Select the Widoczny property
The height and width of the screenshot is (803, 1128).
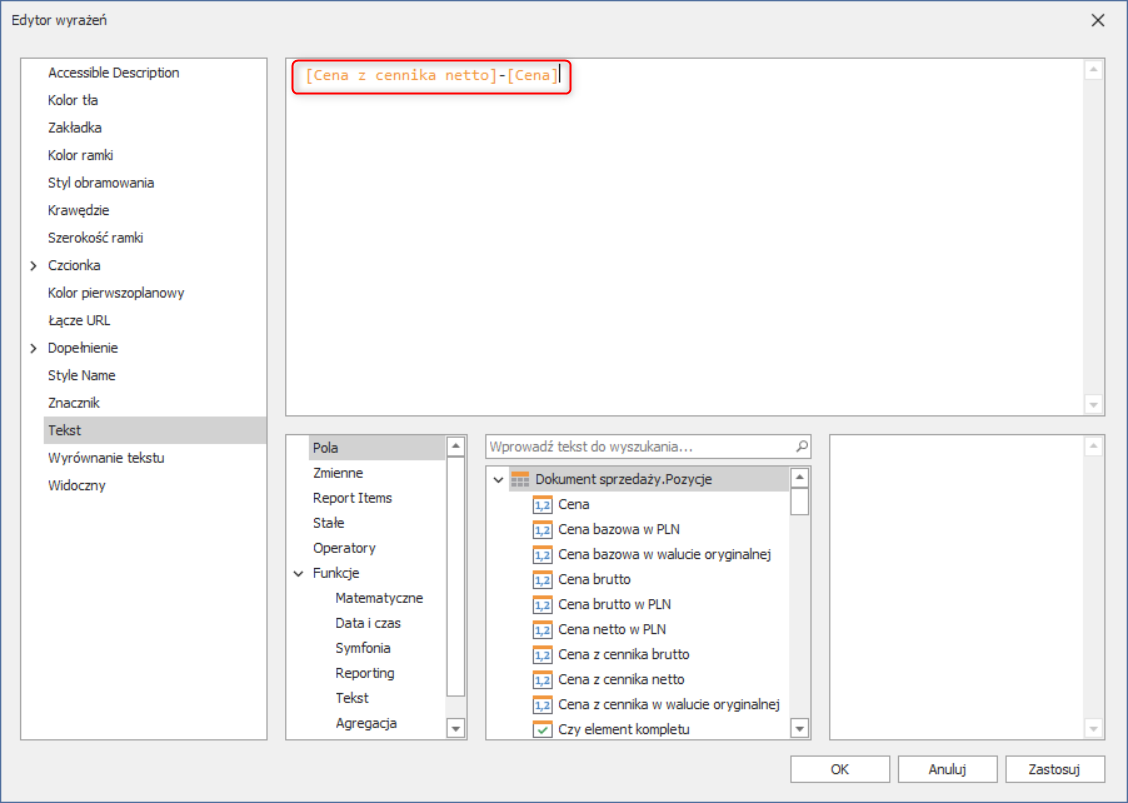(76, 486)
